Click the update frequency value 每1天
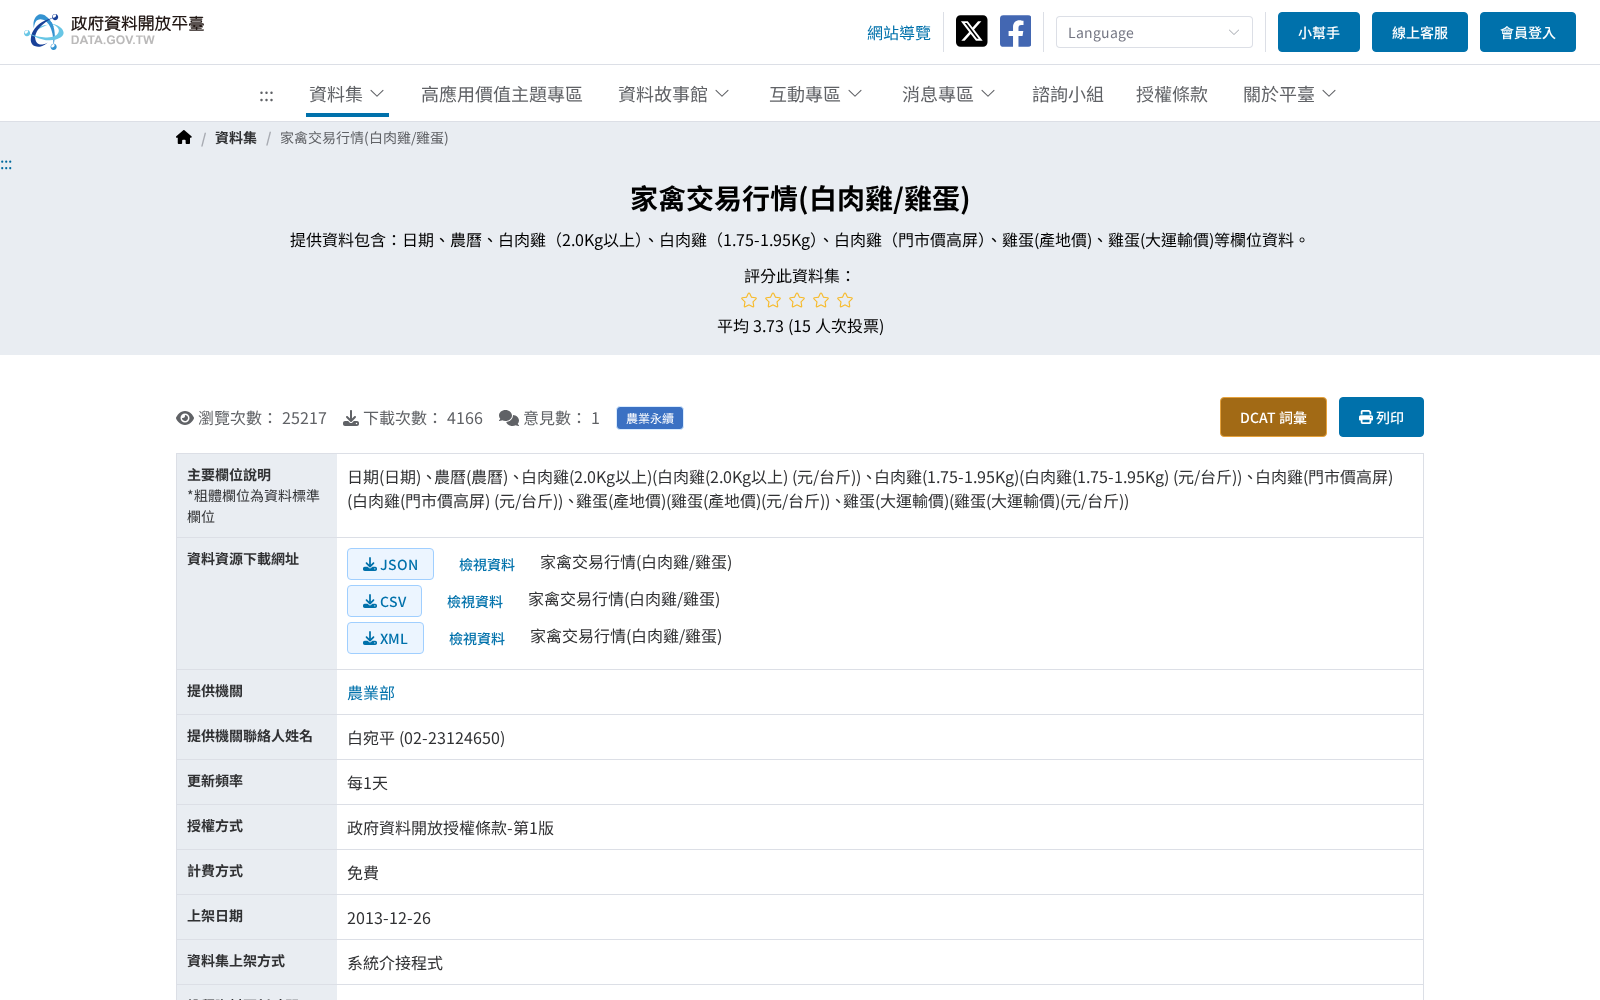Image resolution: width=1600 pixels, height=1000 pixels. pyautogui.click(x=367, y=783)
